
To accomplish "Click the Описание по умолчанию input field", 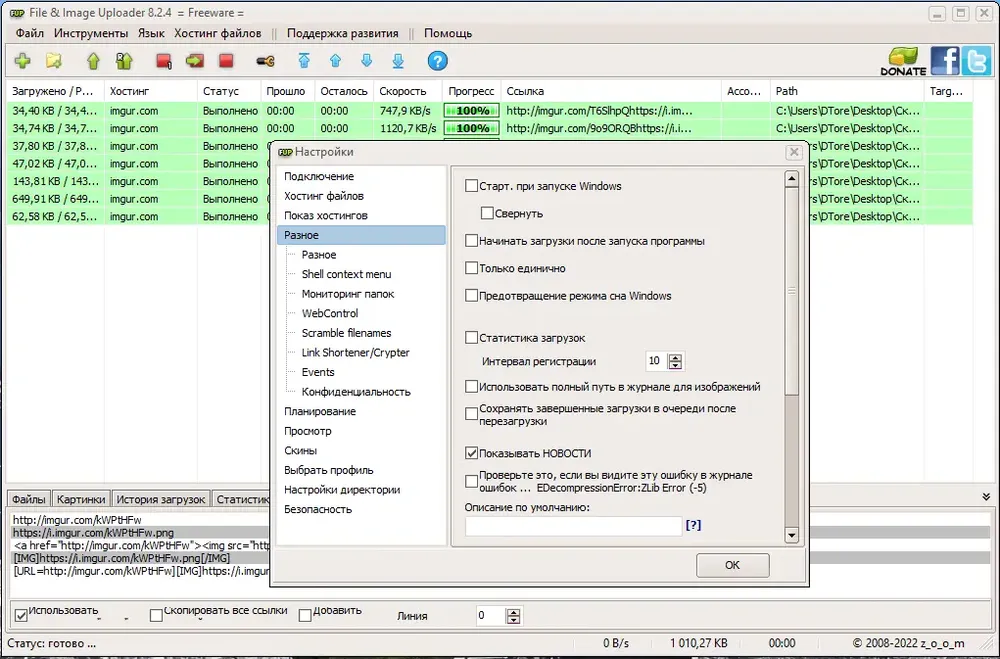I will (573, 526).
